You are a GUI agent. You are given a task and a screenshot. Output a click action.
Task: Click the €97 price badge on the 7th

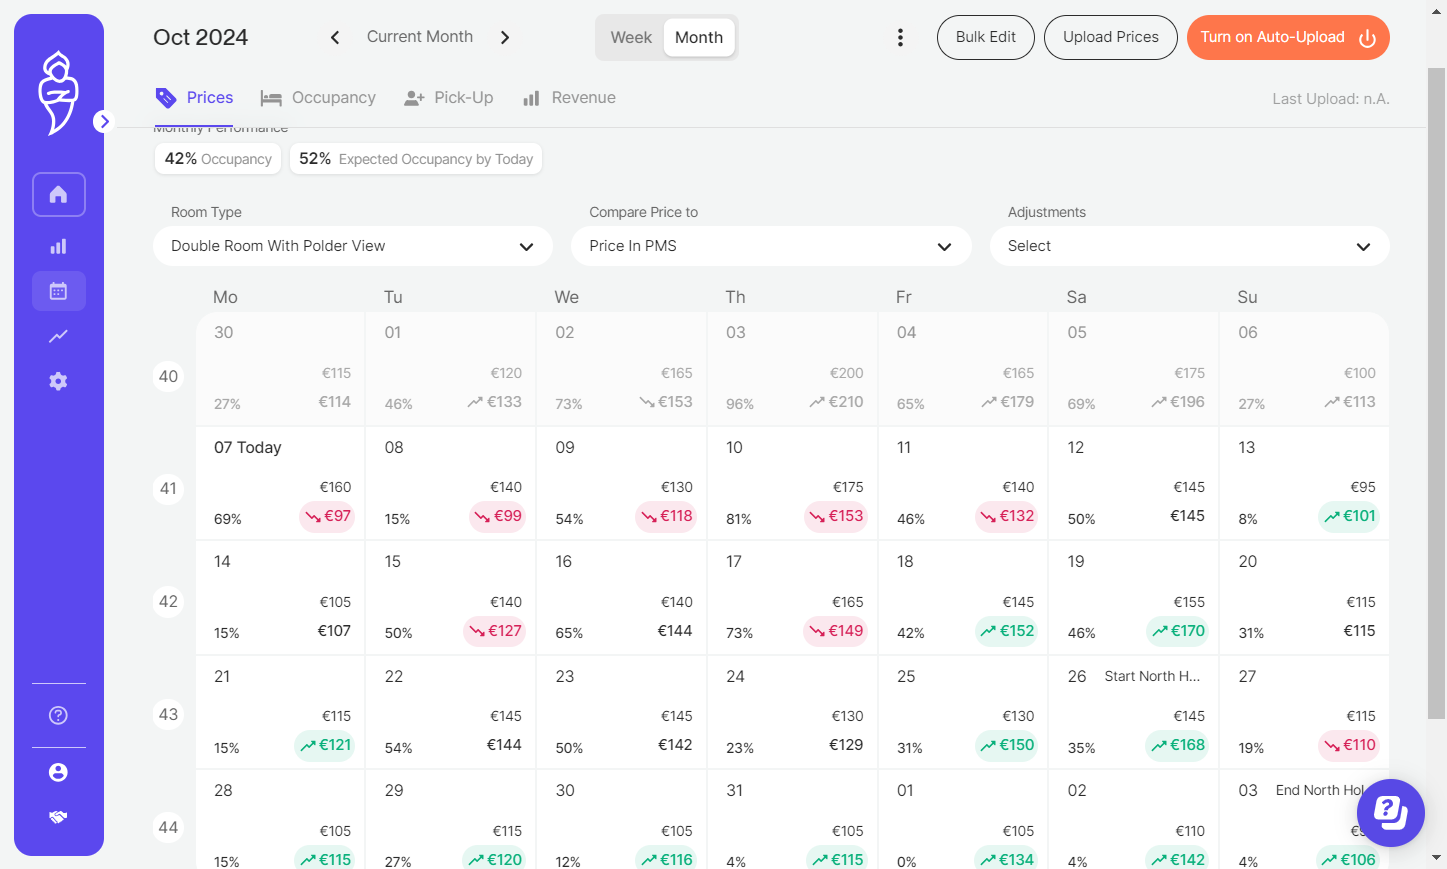(327, 516)
